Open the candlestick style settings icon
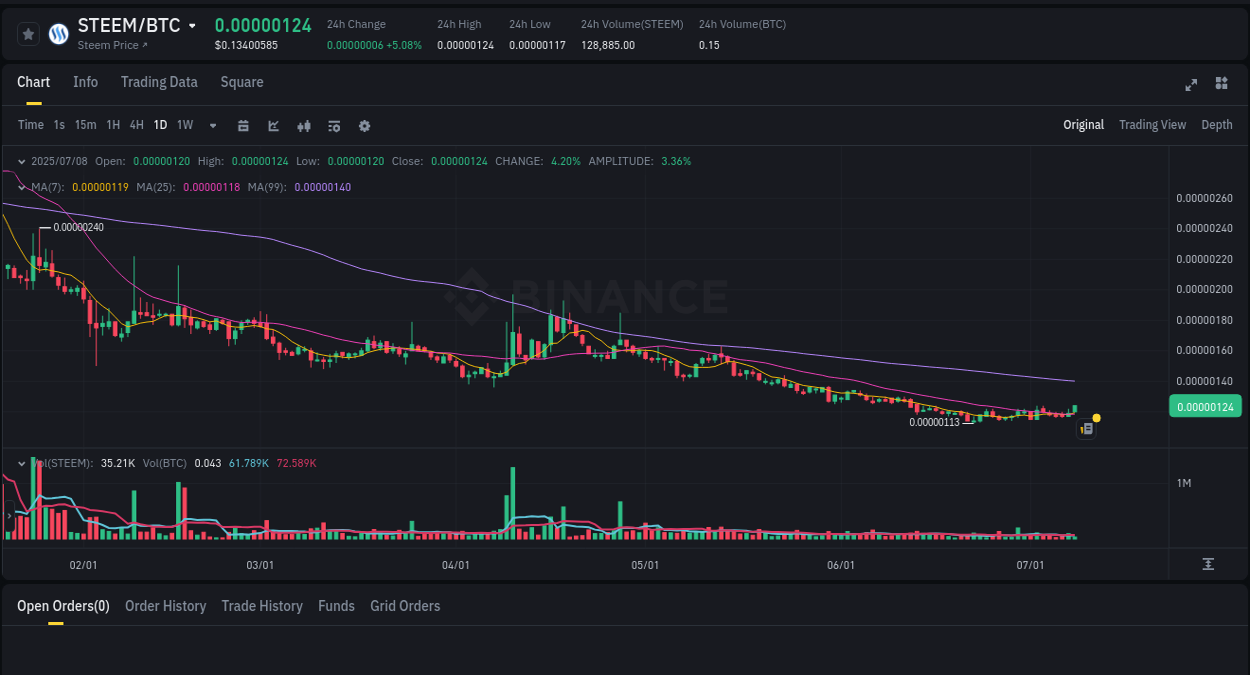1250x675 pixels. pyautogui.click(x=303, y=125)
